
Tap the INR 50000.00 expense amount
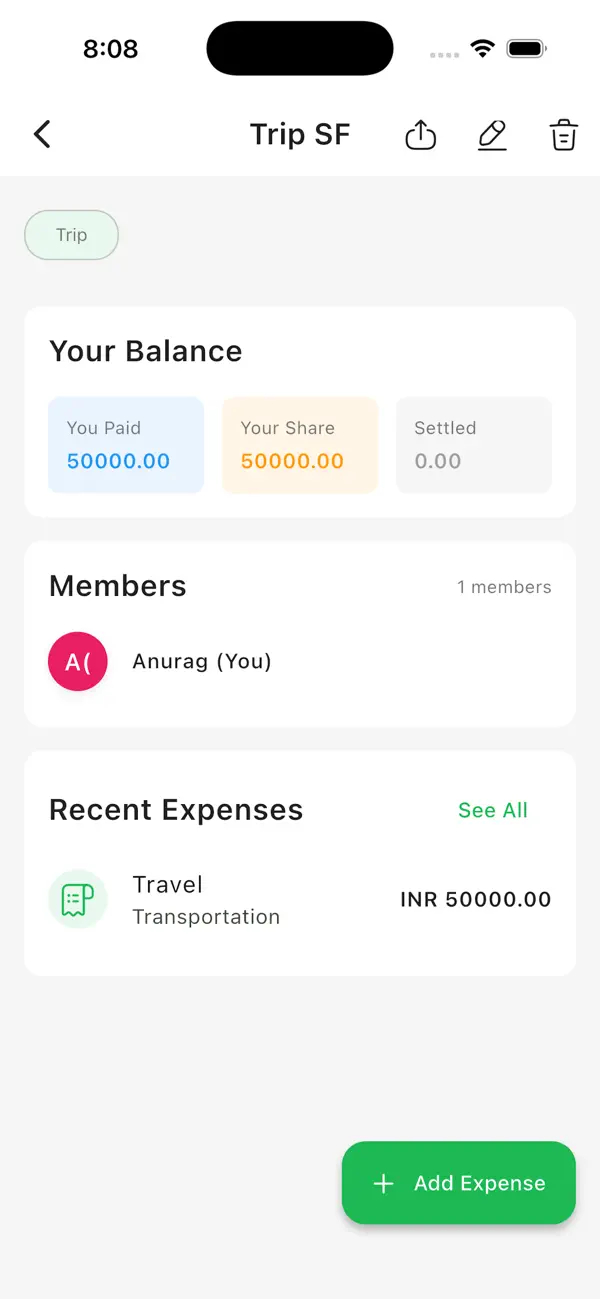475,899
